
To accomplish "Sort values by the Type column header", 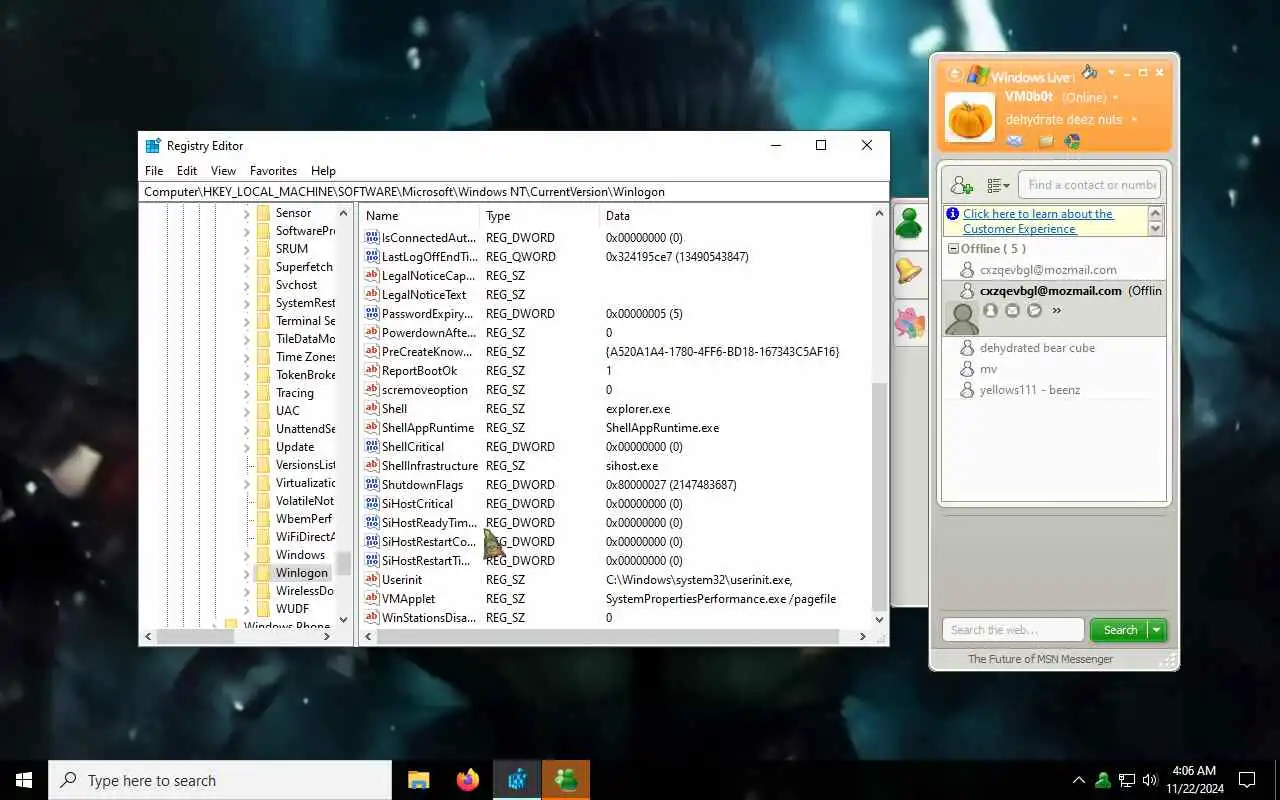I will click(540, 216).
